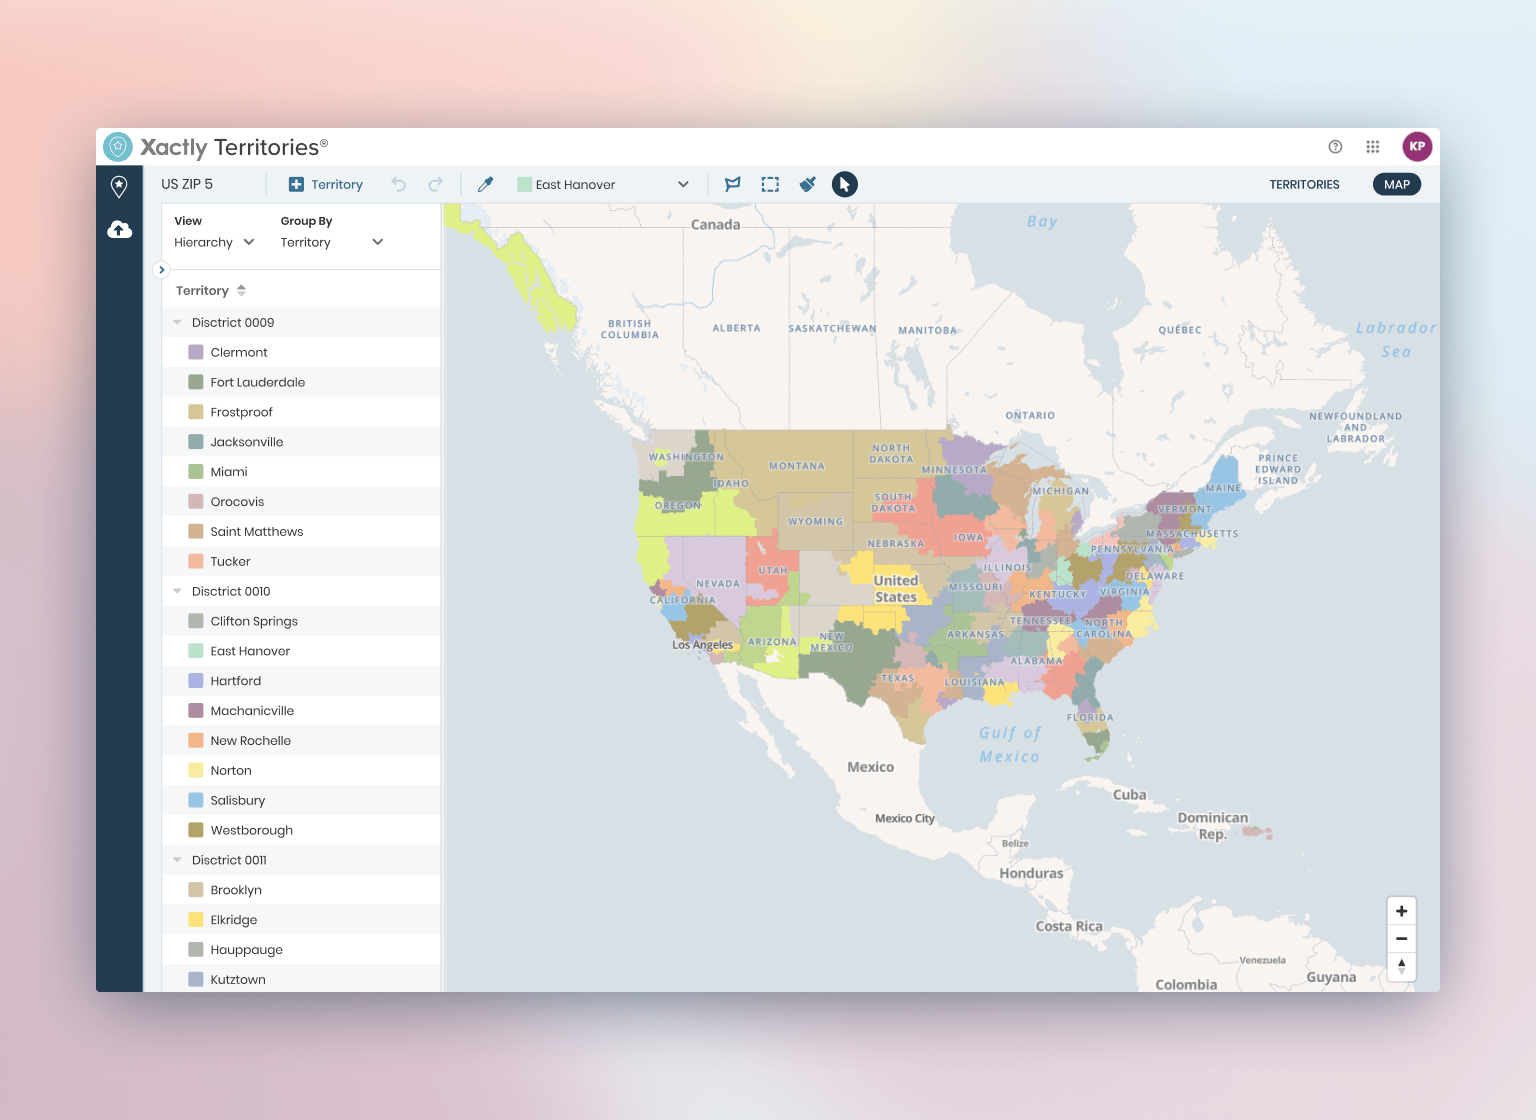Switch to the MAP view toggle
Viewport: 1536px width, 1120px height.
tap(1396, 184)
